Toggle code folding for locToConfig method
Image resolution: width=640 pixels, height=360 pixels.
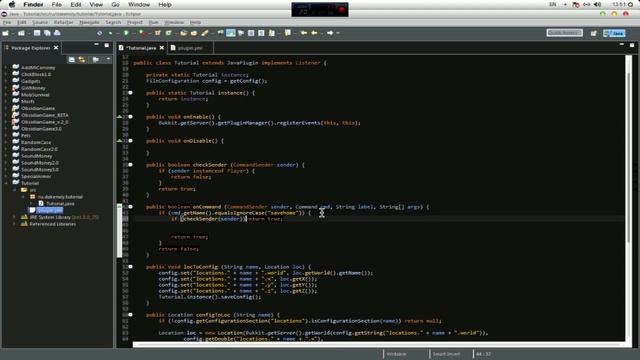[x=131, y=267]
